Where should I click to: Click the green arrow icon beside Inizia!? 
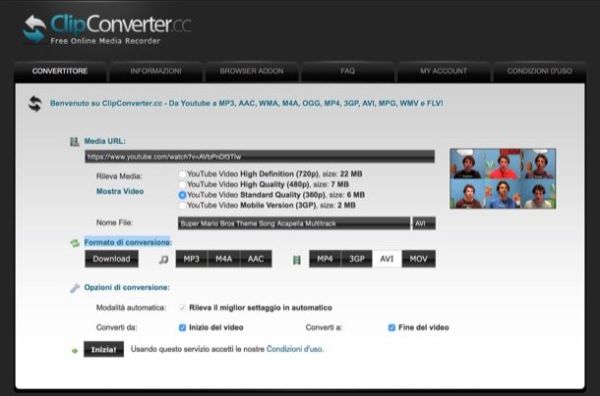(x=75, y=350)
